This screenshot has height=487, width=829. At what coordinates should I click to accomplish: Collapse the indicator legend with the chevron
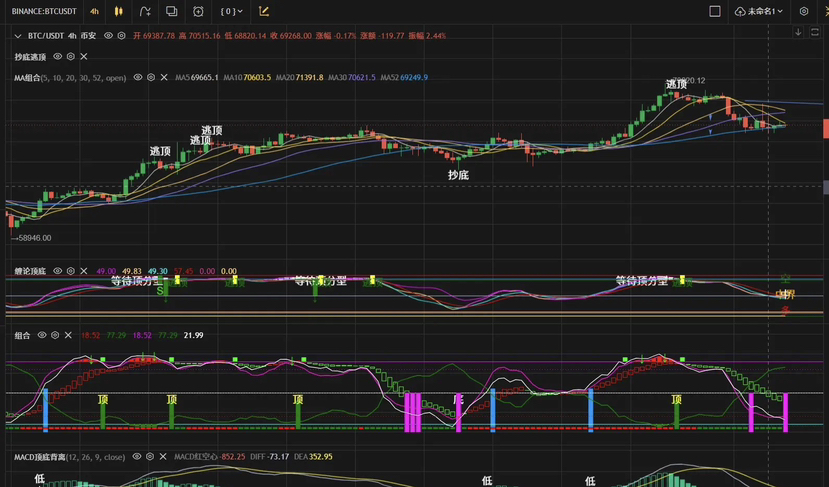17,36
